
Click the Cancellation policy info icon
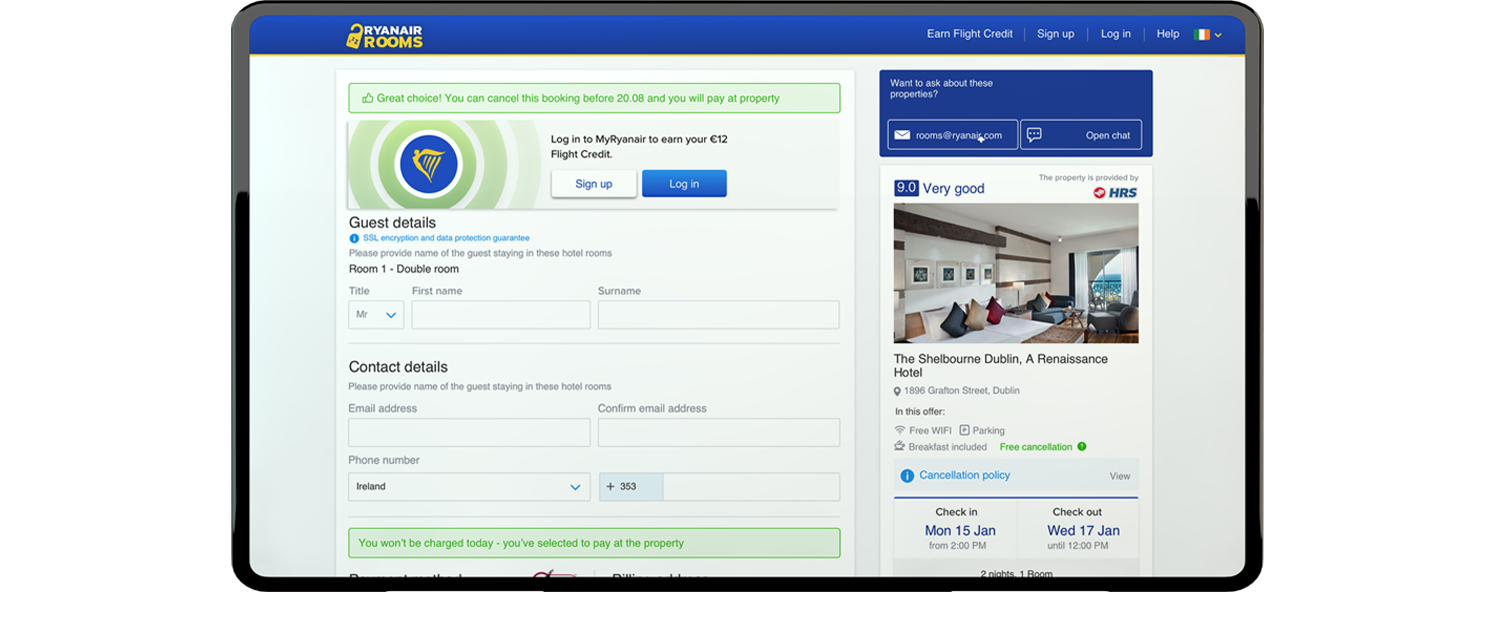coord(907,476)
